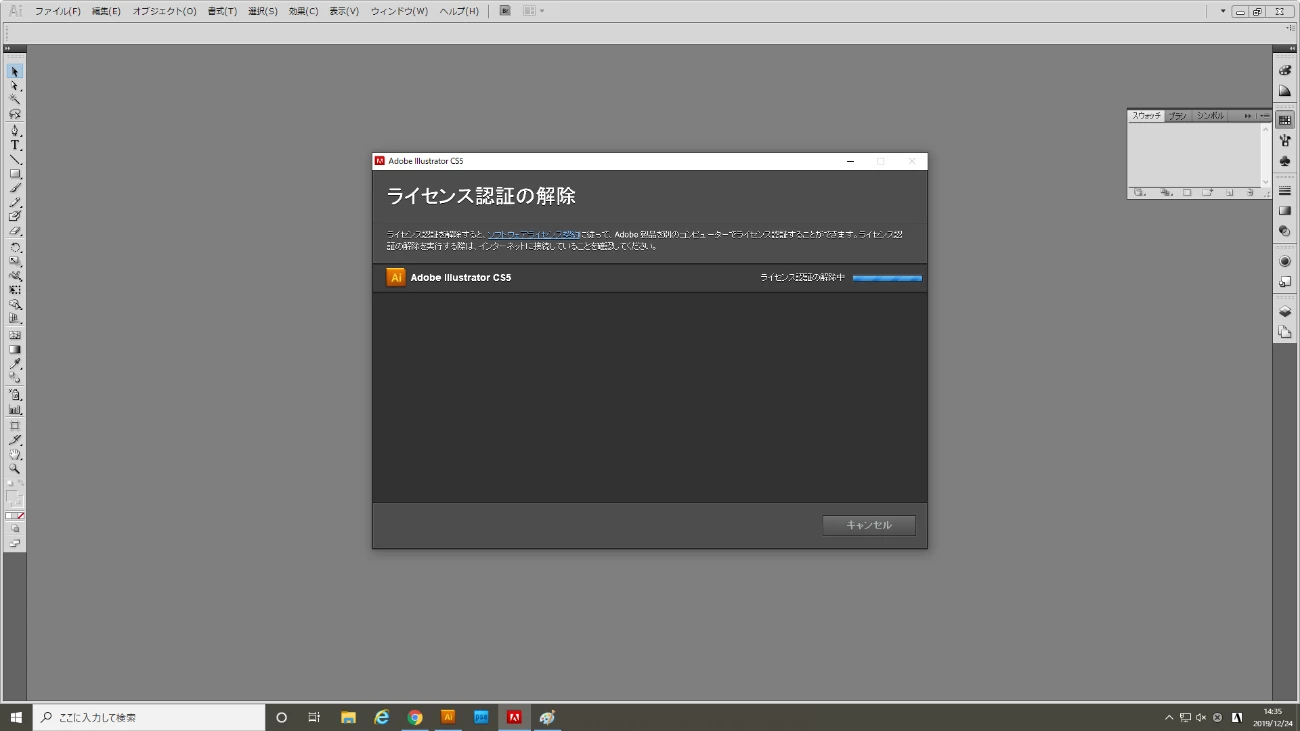Open the オブジェクト(O) menu
The height and width of the screenshot is (731, 1300).
point(165,11)
